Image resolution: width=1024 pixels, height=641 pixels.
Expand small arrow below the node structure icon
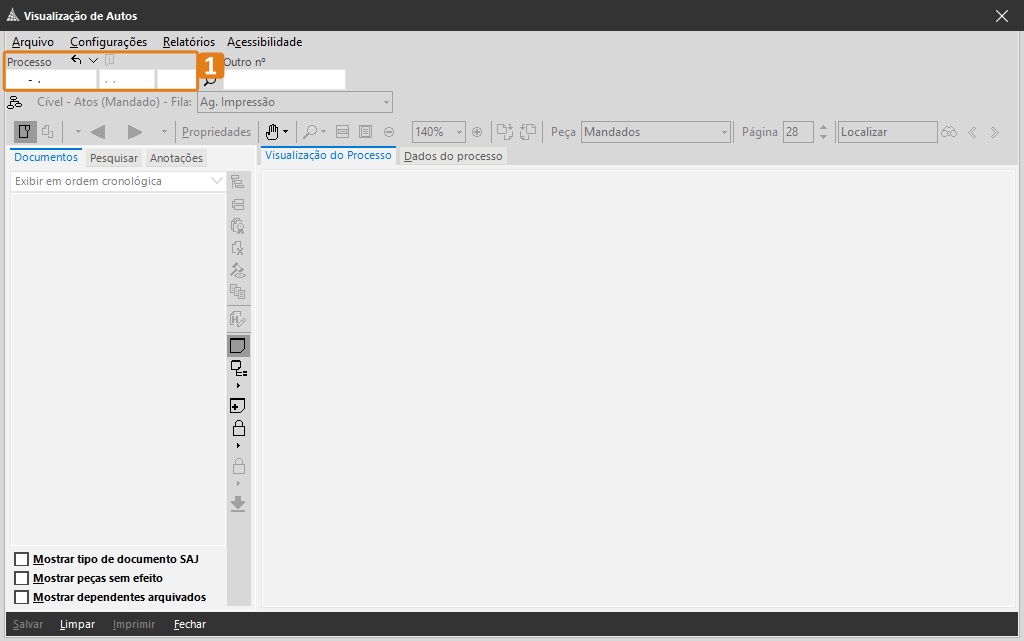click(238, 386)
